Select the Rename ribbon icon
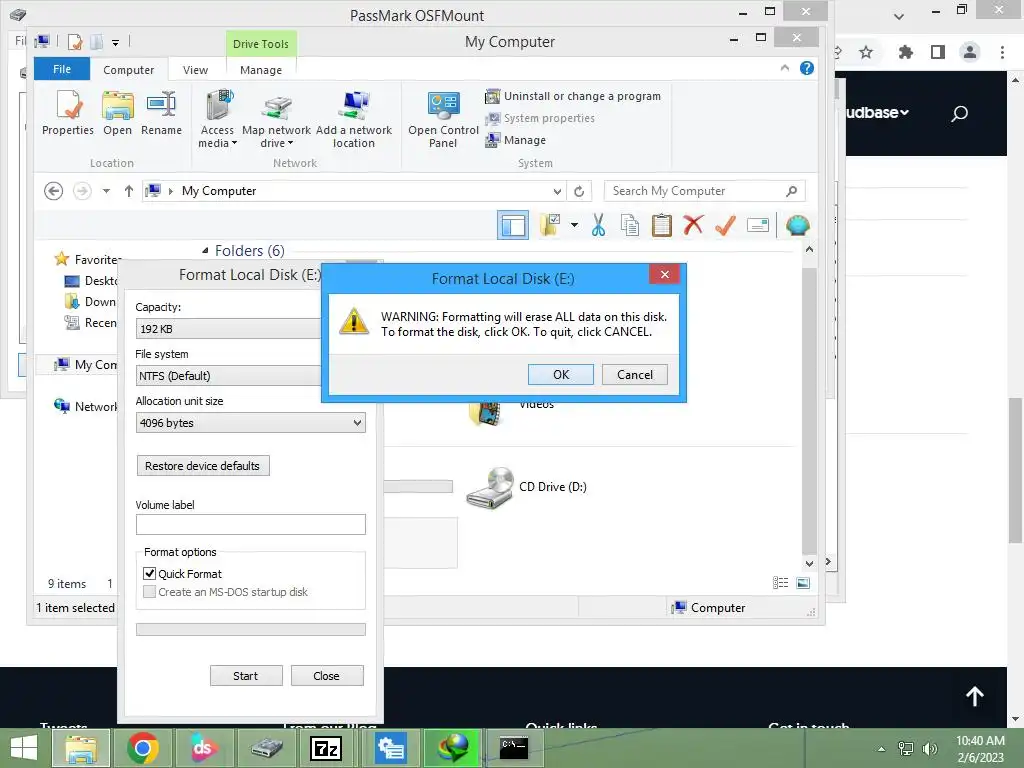The height and width of the screenshot is (768, 1024). click(161, 112)
